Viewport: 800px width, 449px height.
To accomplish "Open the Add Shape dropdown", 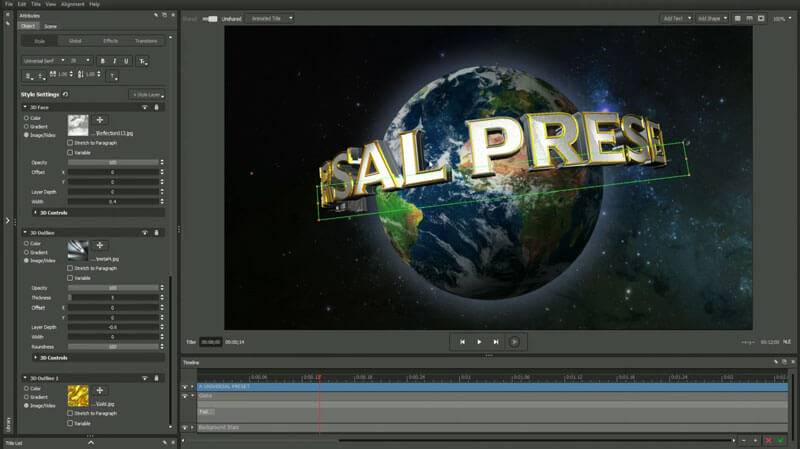I will 712,18.
